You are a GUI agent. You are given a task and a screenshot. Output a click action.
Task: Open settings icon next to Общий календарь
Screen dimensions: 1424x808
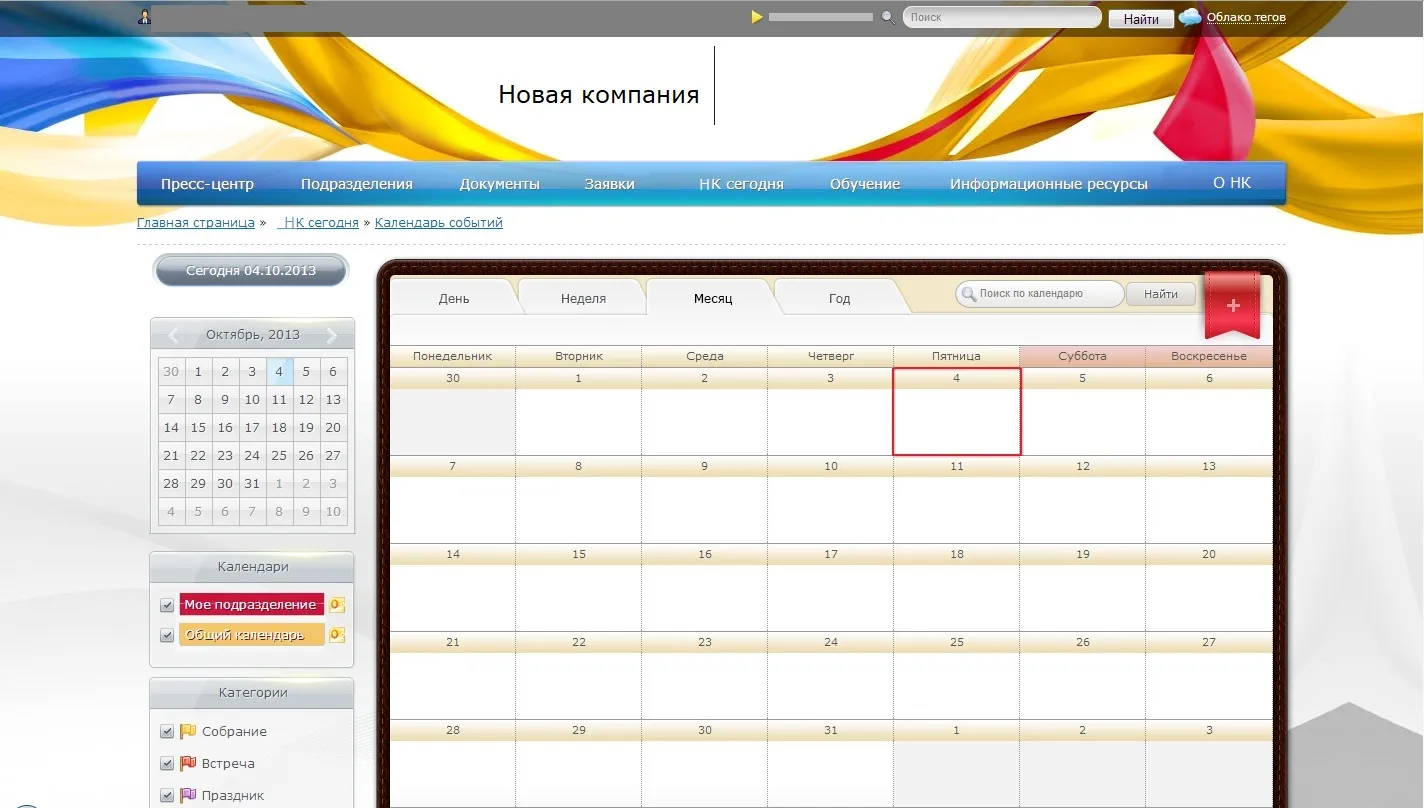(x=337, y=635)
